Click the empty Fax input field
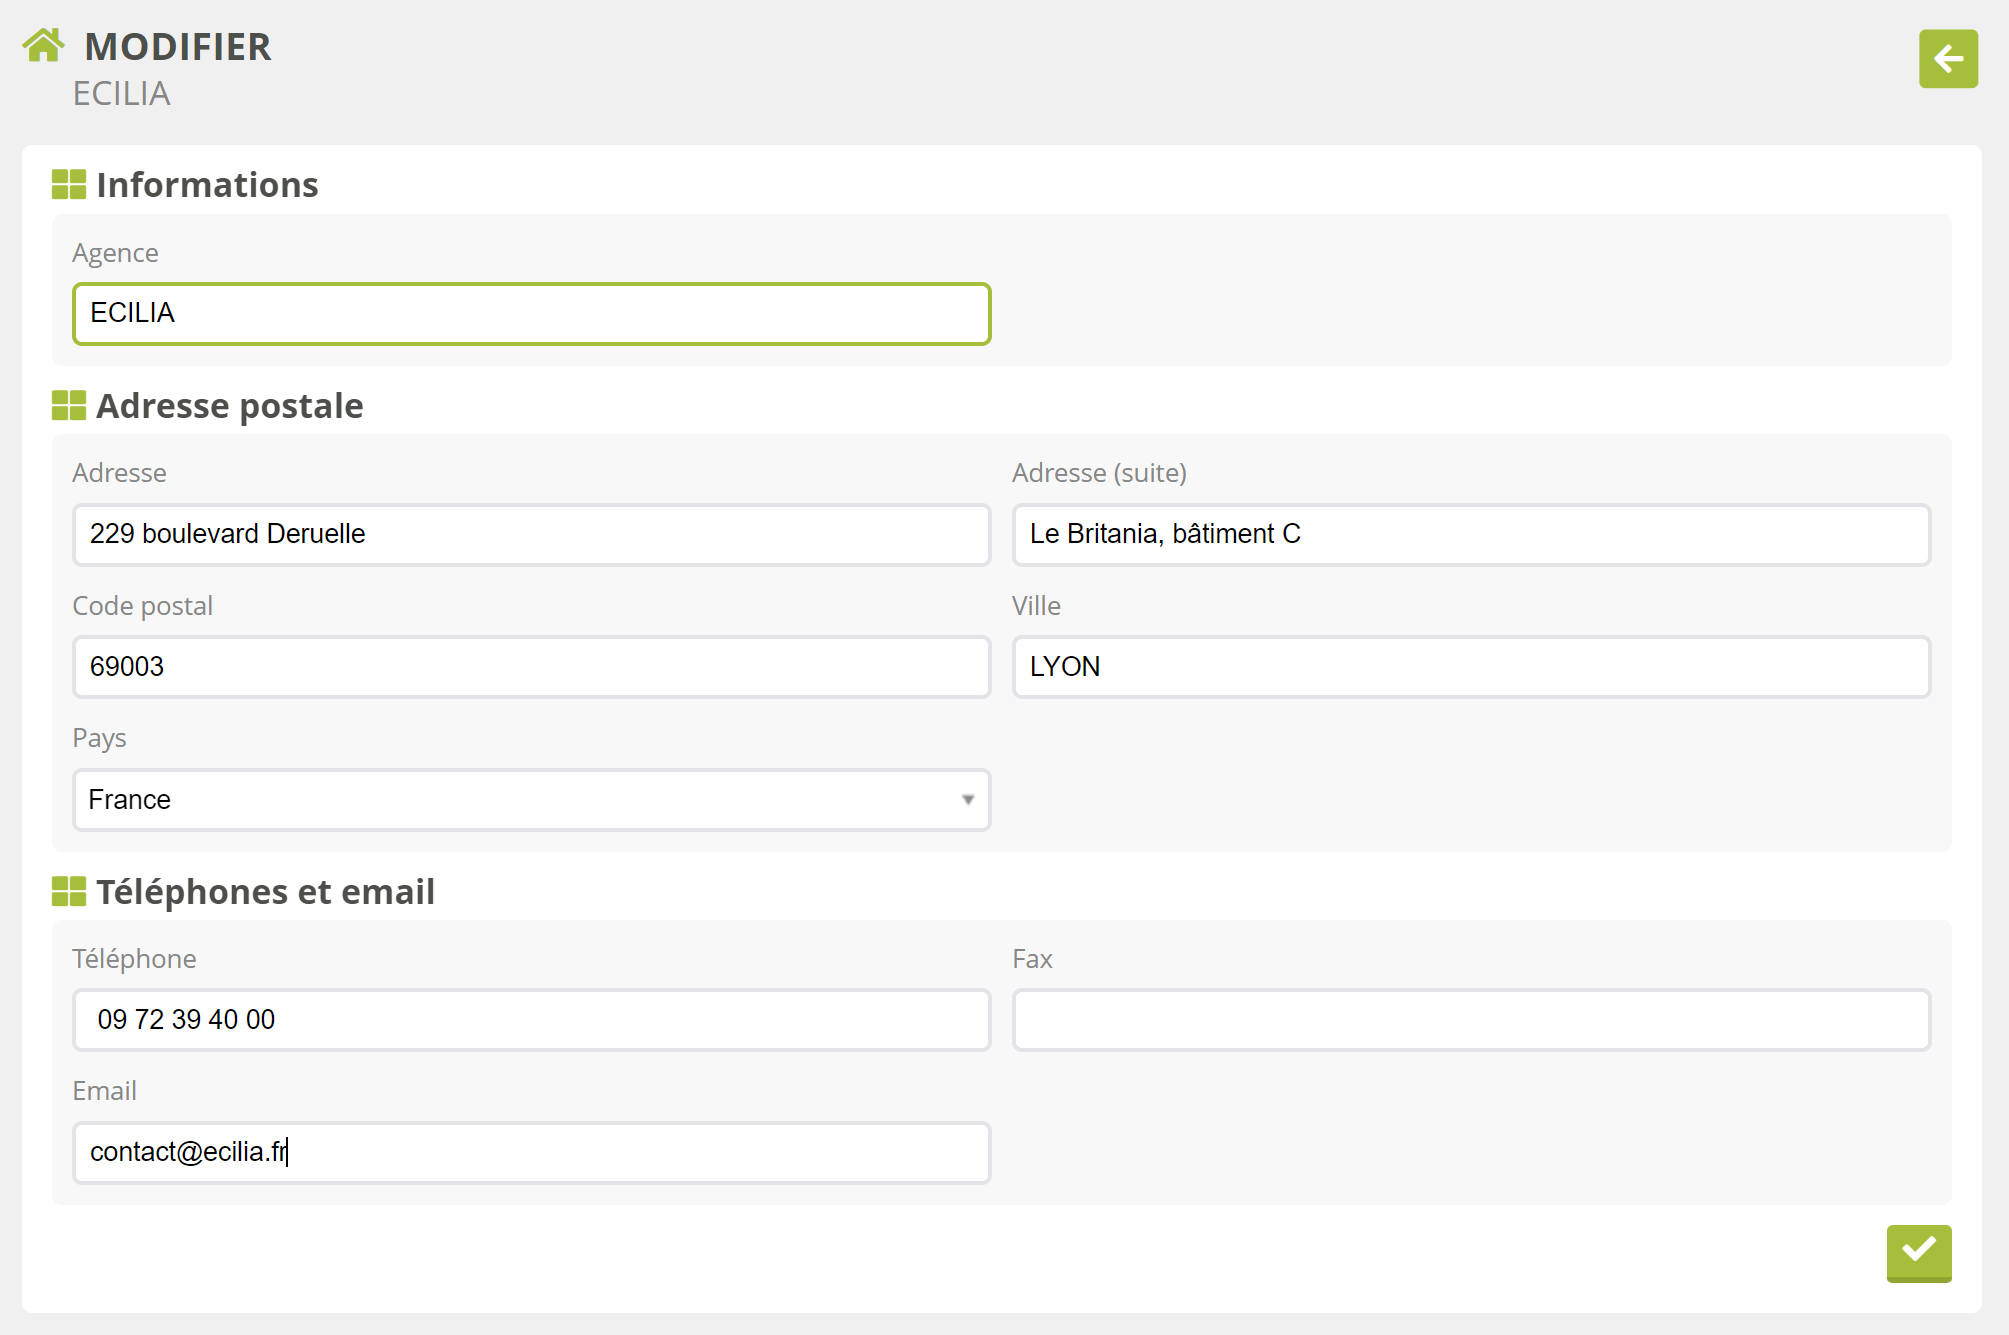Screen dimensions: 2009x1335 [x=1470, y=1020]
